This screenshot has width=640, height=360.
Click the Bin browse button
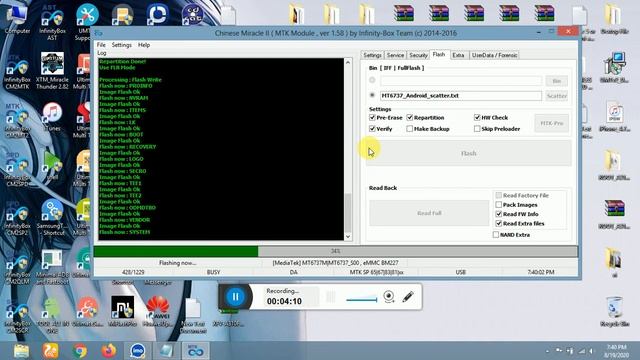[557, 81]
